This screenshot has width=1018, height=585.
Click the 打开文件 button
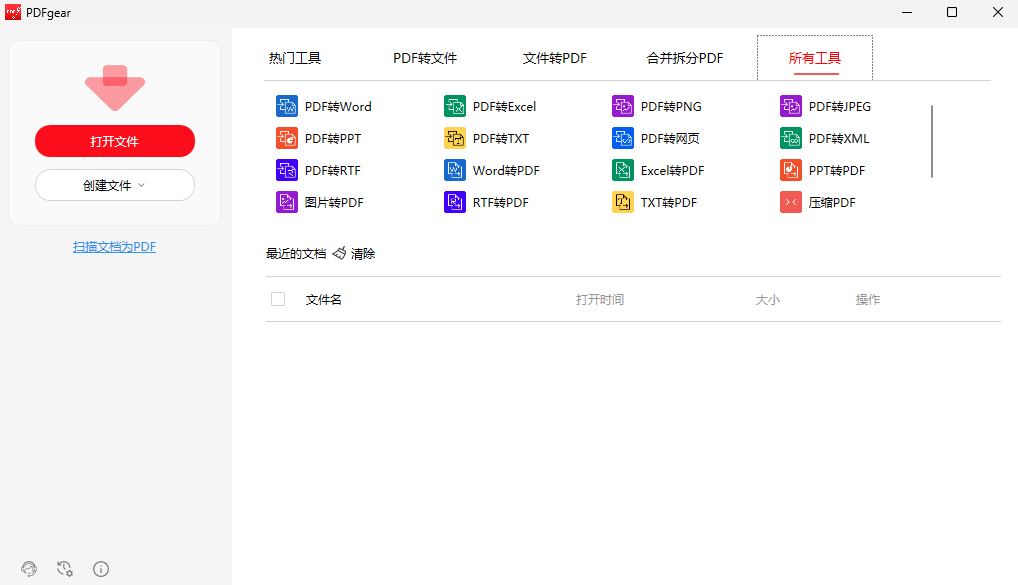tap(114, 141)
